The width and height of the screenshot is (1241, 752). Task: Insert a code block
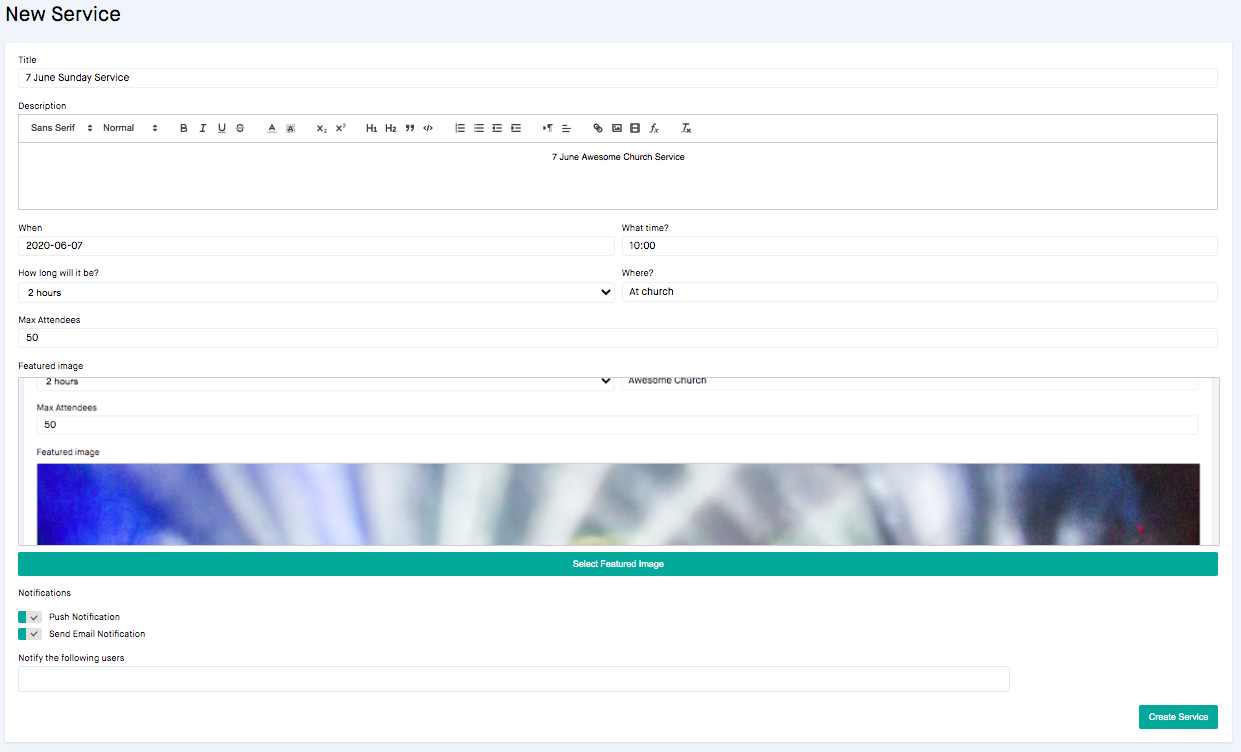point(427,127)
